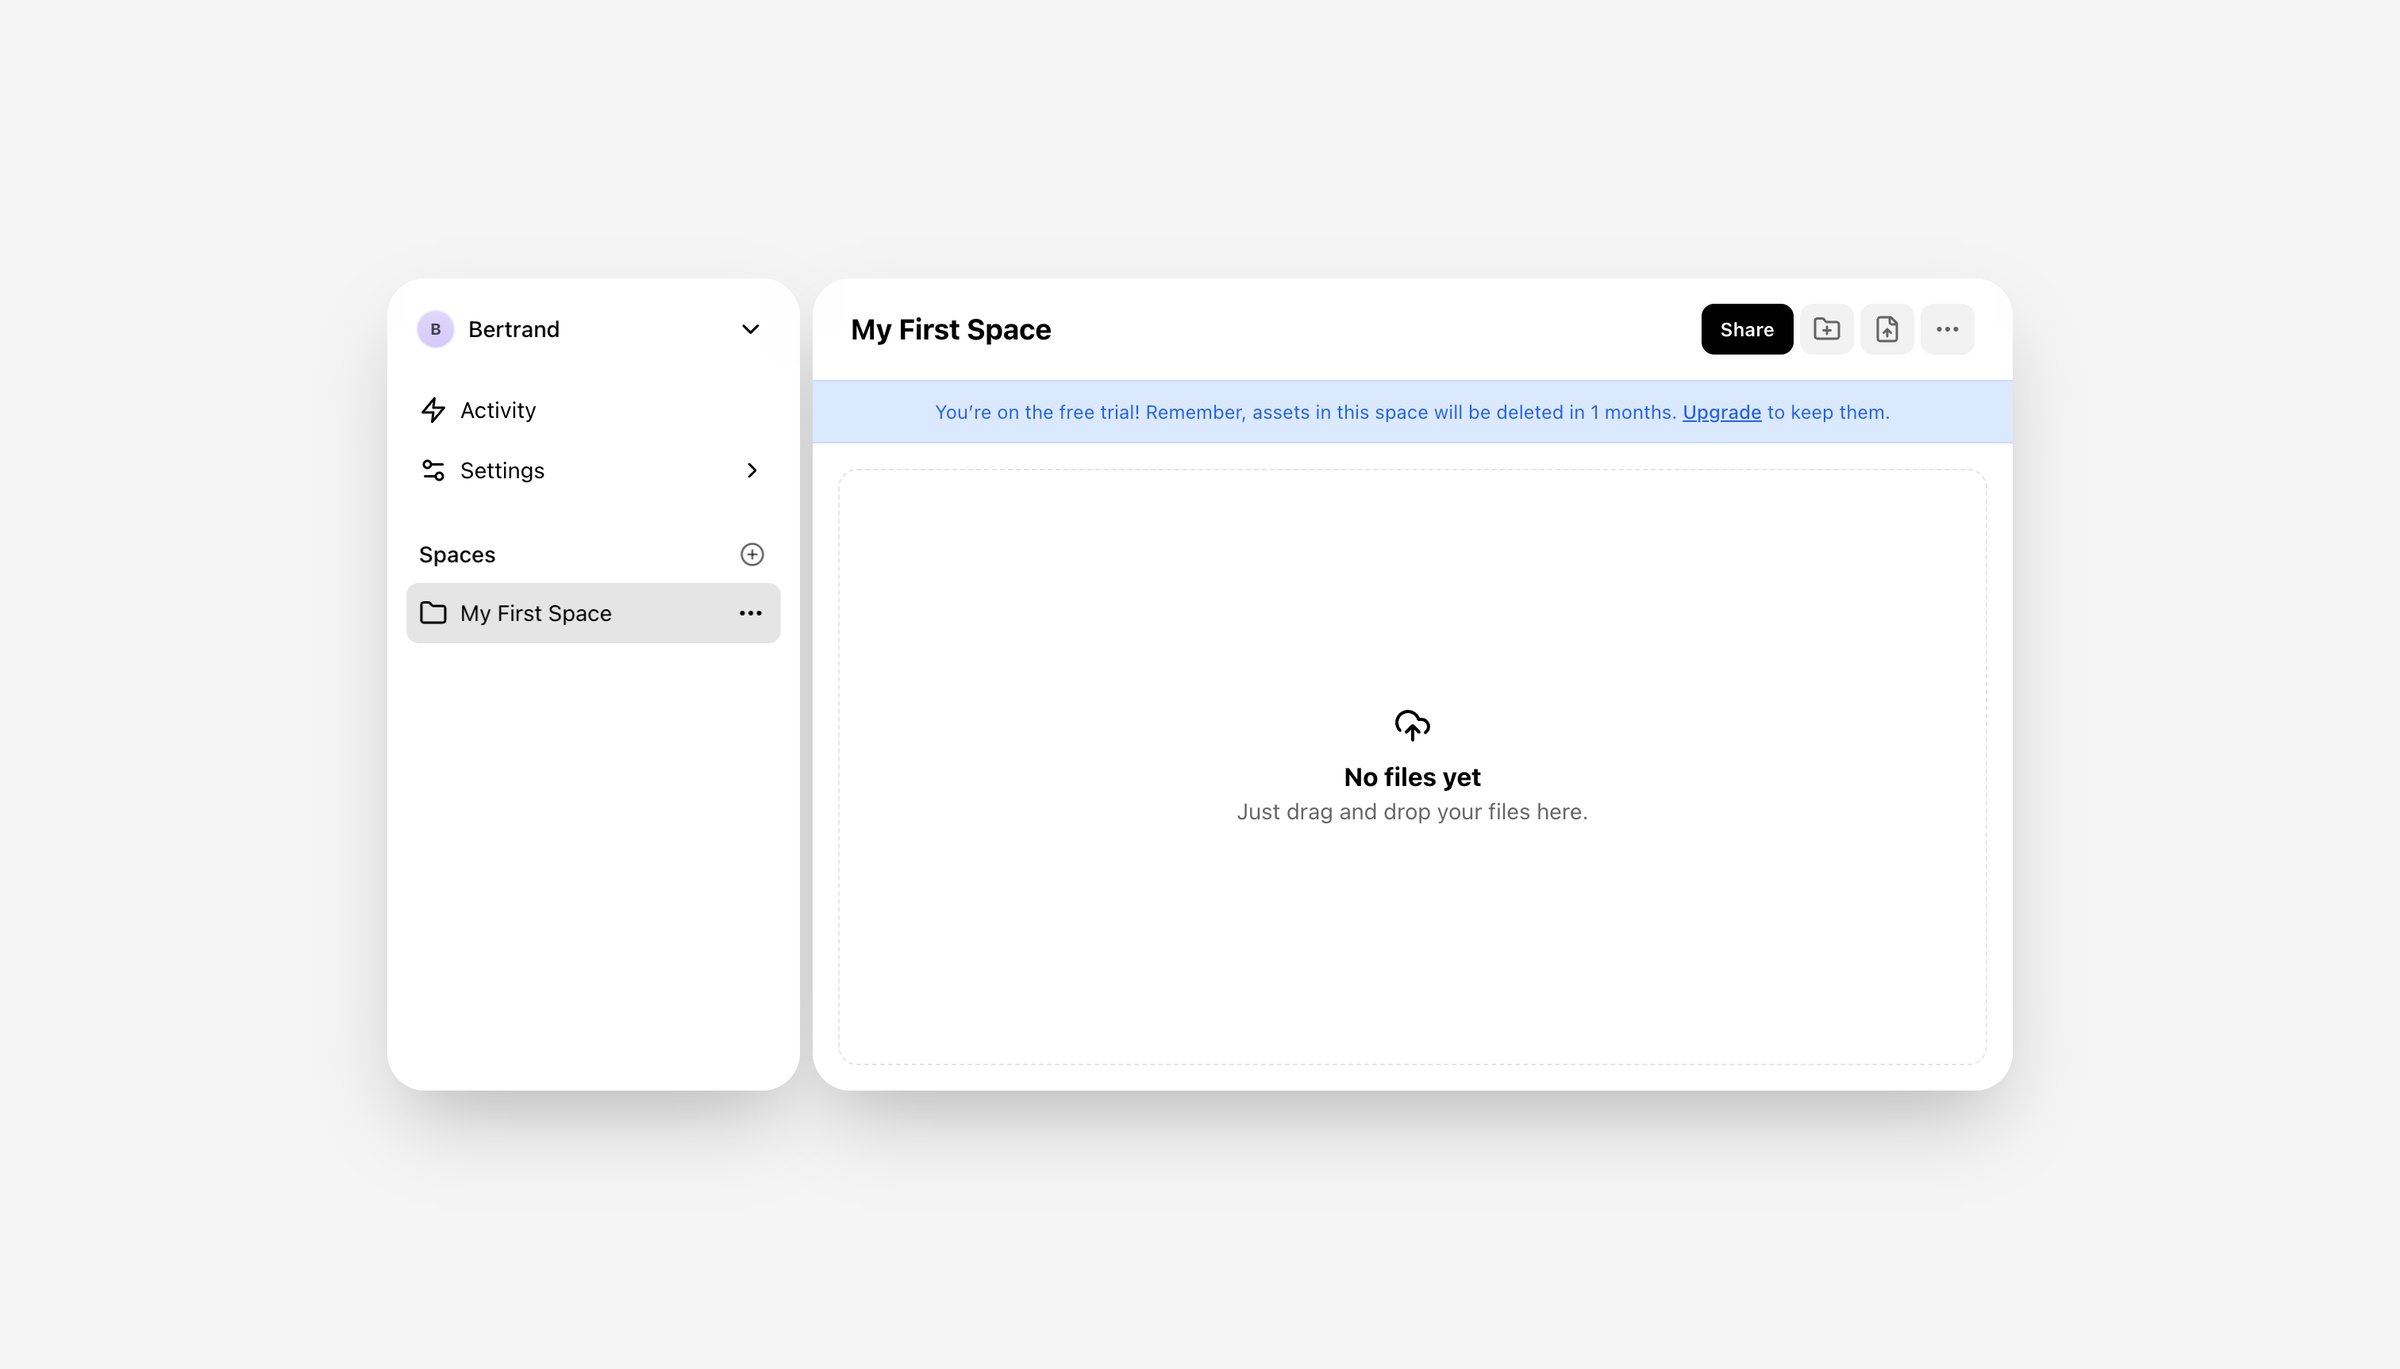Click the Activity lightning bolt icon
This screenshot has width=2400, height=1369.
(433, 410)
